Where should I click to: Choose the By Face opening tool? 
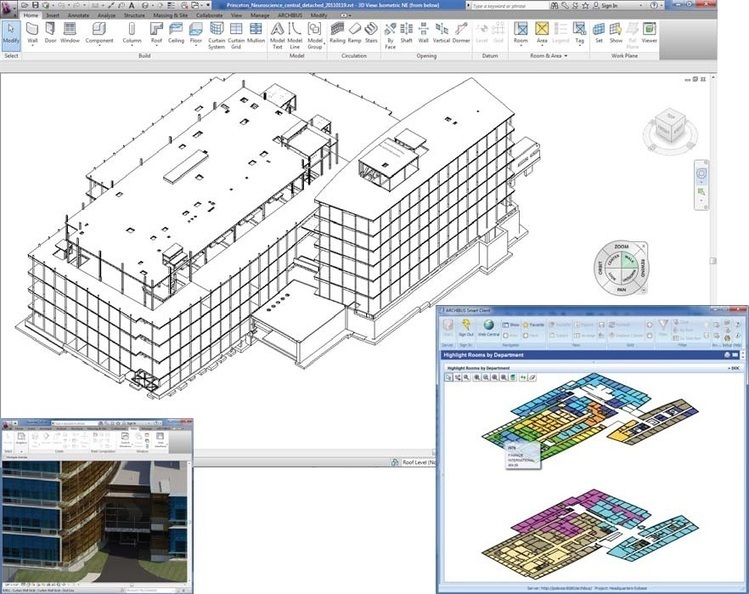point(390,35)
